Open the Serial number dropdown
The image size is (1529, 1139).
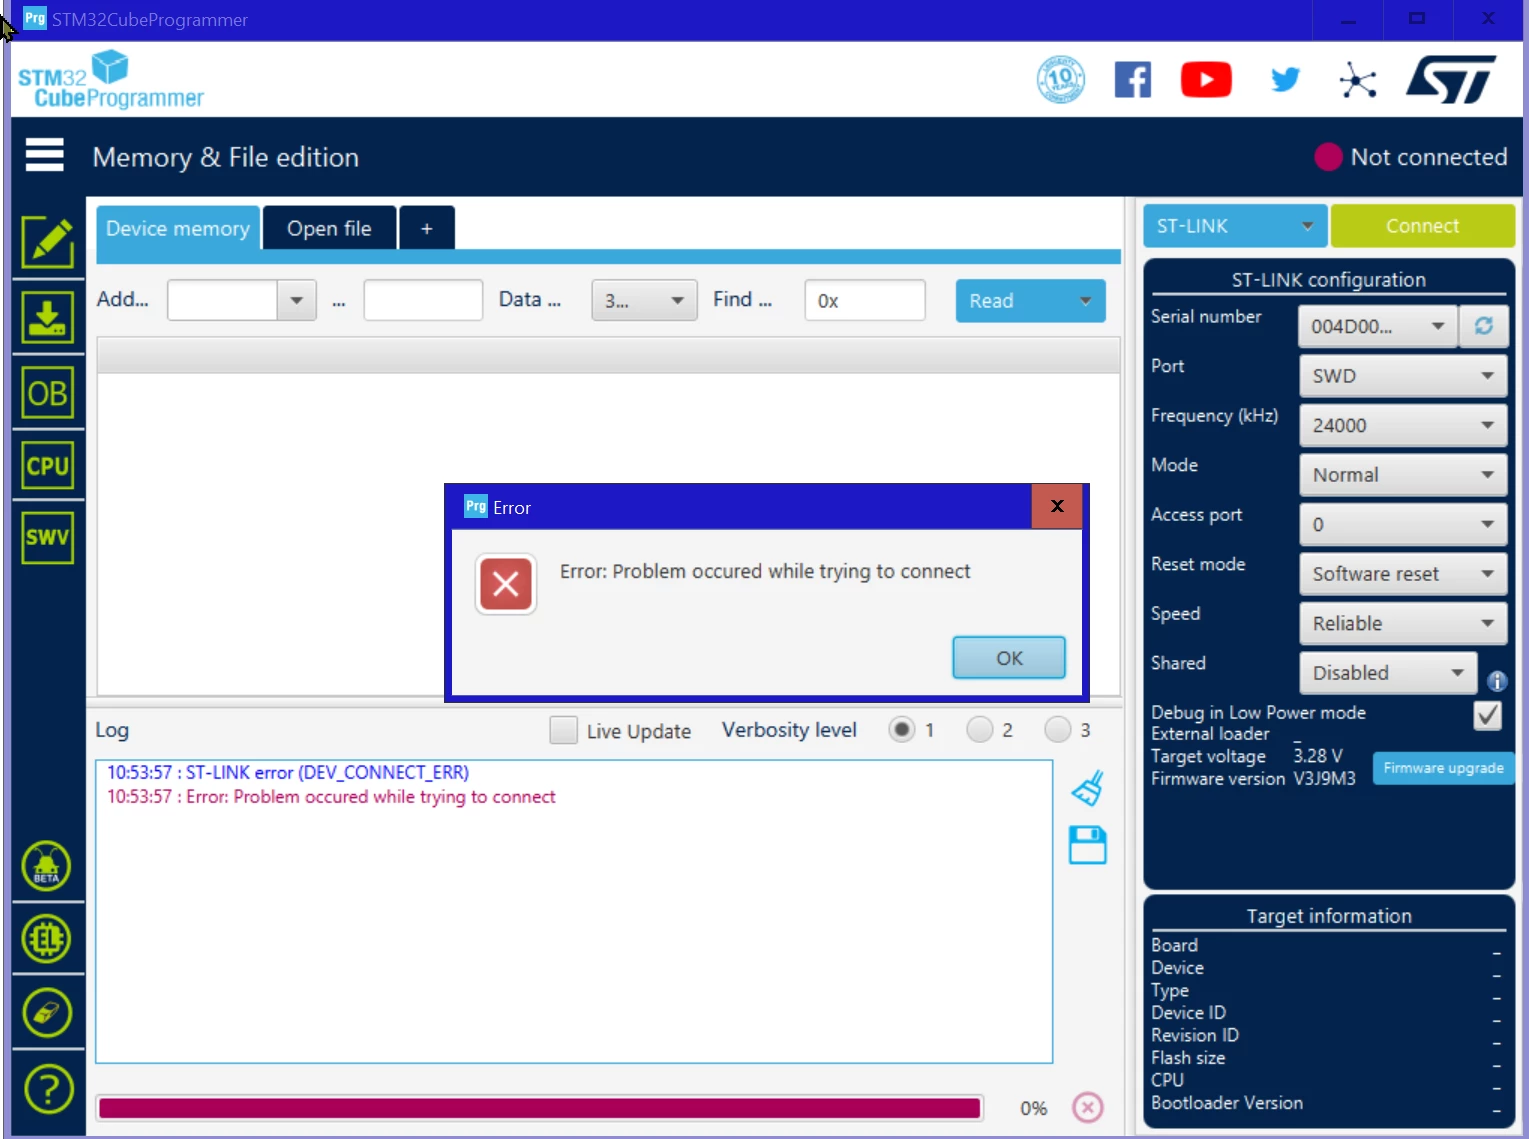point(1378,326)
